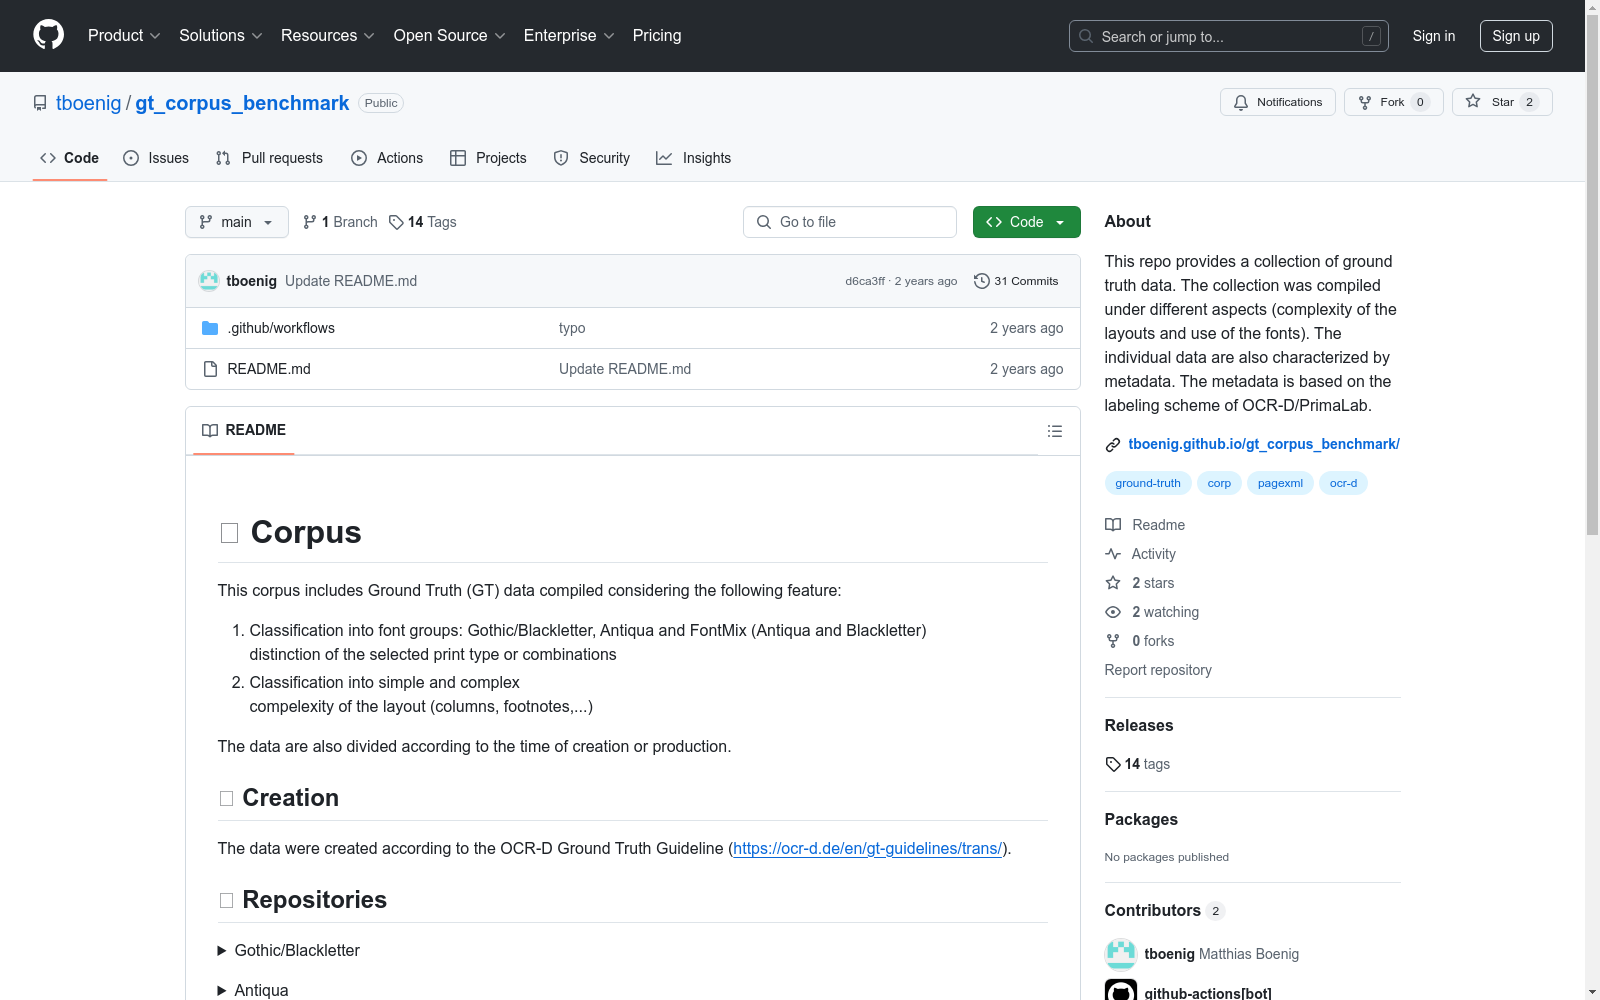Select the corp topic tag
The height and width of the screenshot is (1000, 1600).
point(1219,483)
